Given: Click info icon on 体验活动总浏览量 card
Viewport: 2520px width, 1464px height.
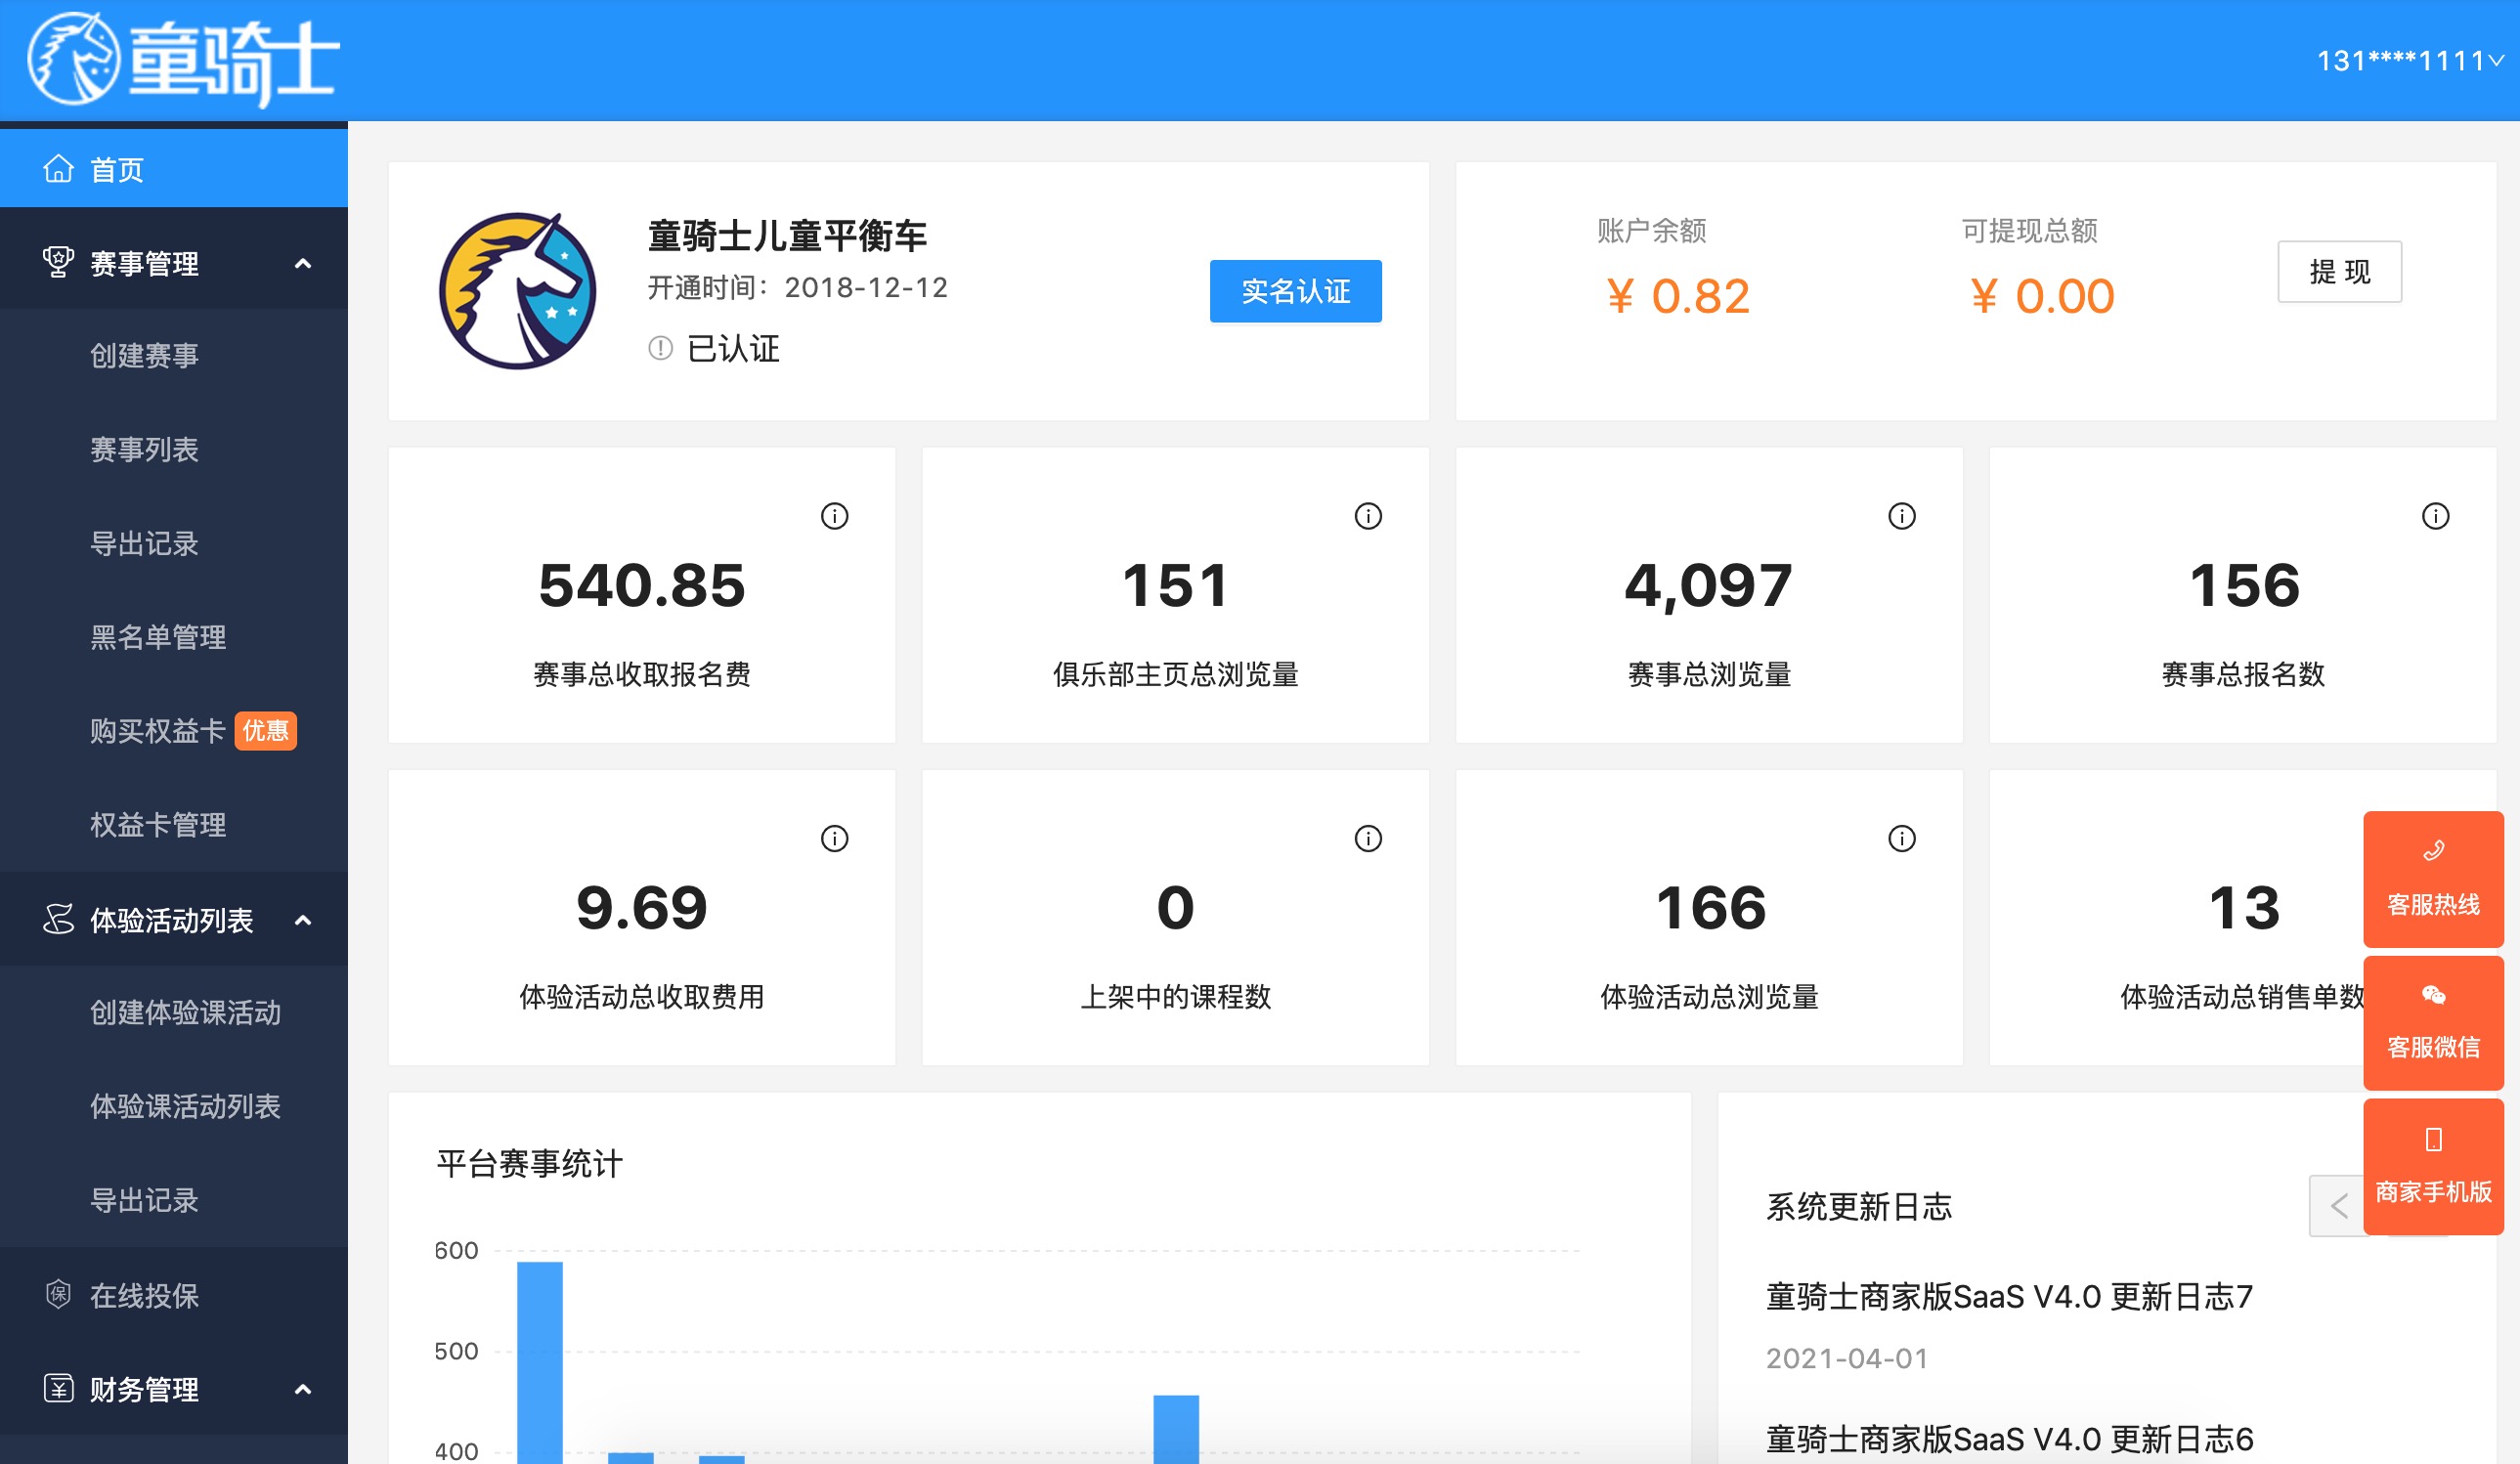Looking at the screenshot, I should [1902, 838].
